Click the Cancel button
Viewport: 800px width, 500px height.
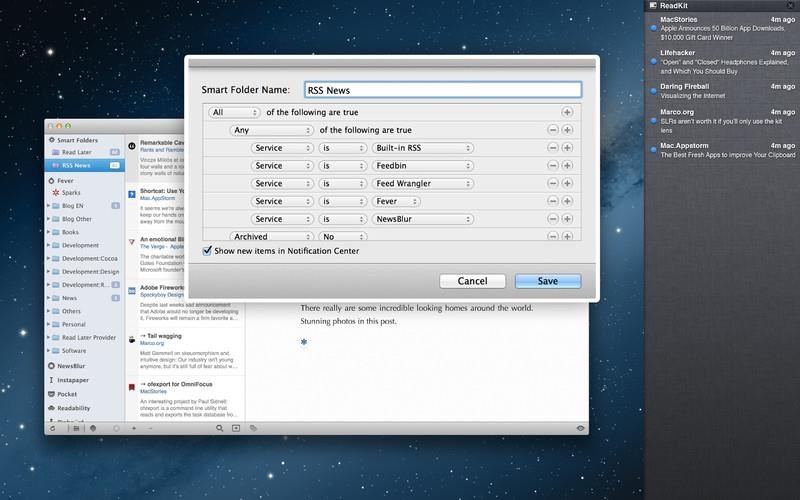(472, 281)
